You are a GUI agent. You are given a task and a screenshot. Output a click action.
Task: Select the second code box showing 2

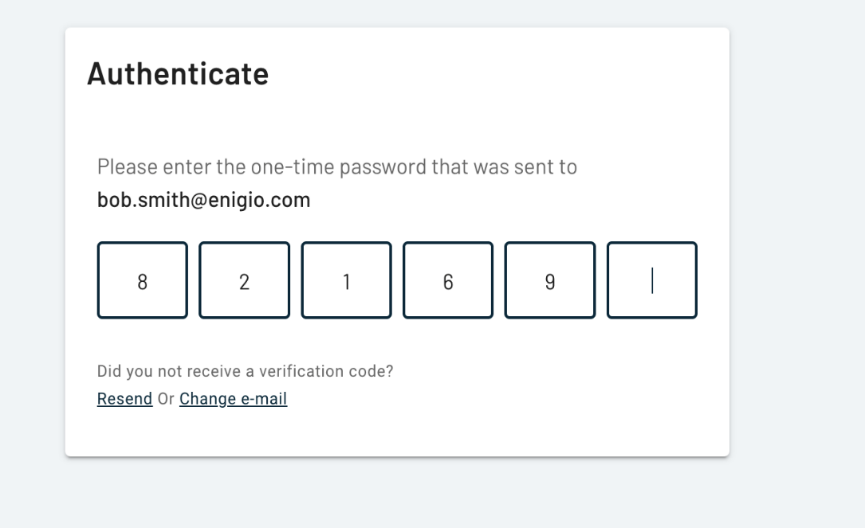coord(244,280)
